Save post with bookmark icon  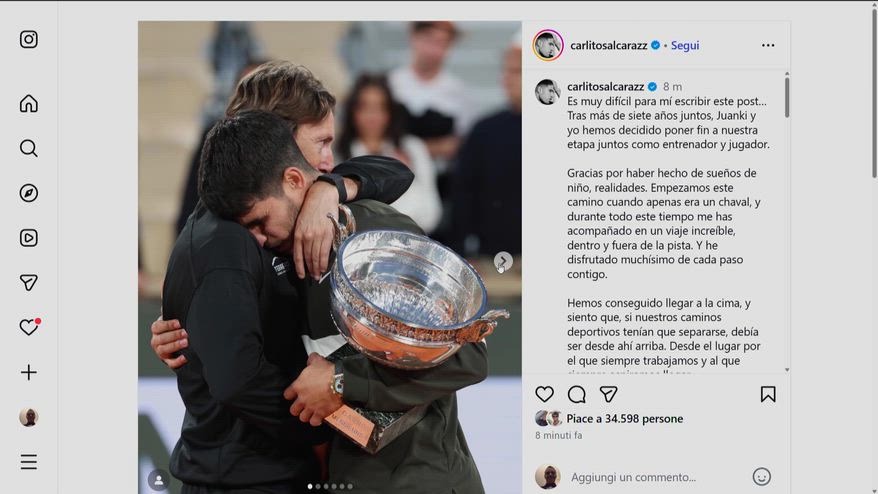pyautogui.click(x=768, y=394)
